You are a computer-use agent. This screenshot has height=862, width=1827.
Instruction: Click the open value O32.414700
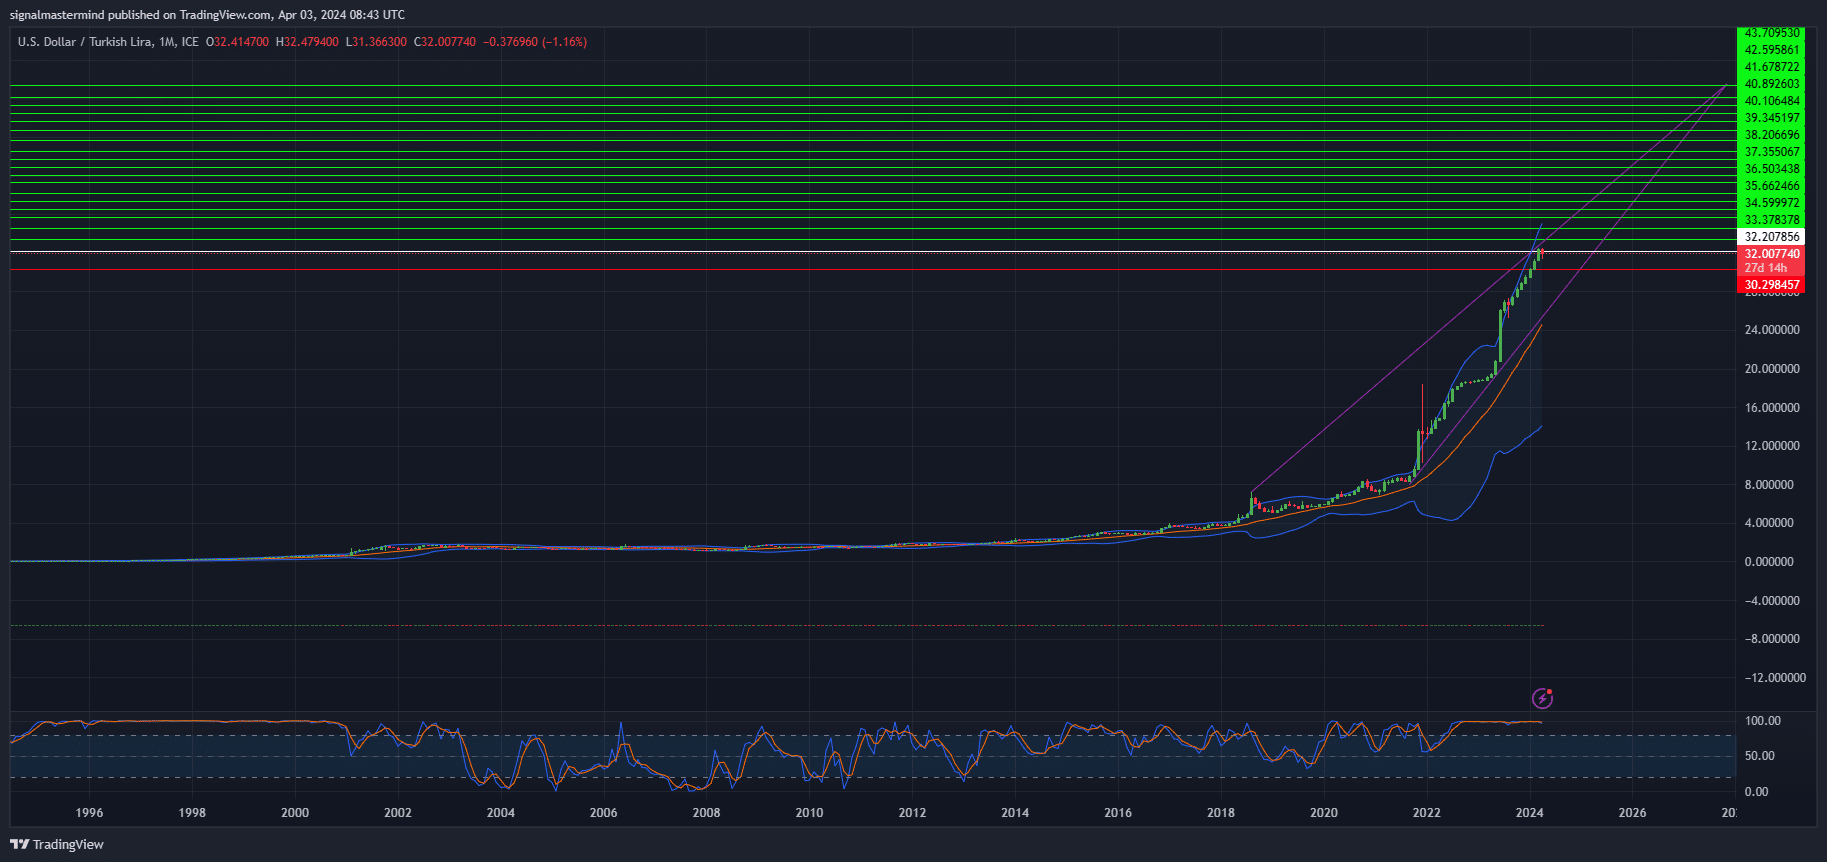(237, 42)
